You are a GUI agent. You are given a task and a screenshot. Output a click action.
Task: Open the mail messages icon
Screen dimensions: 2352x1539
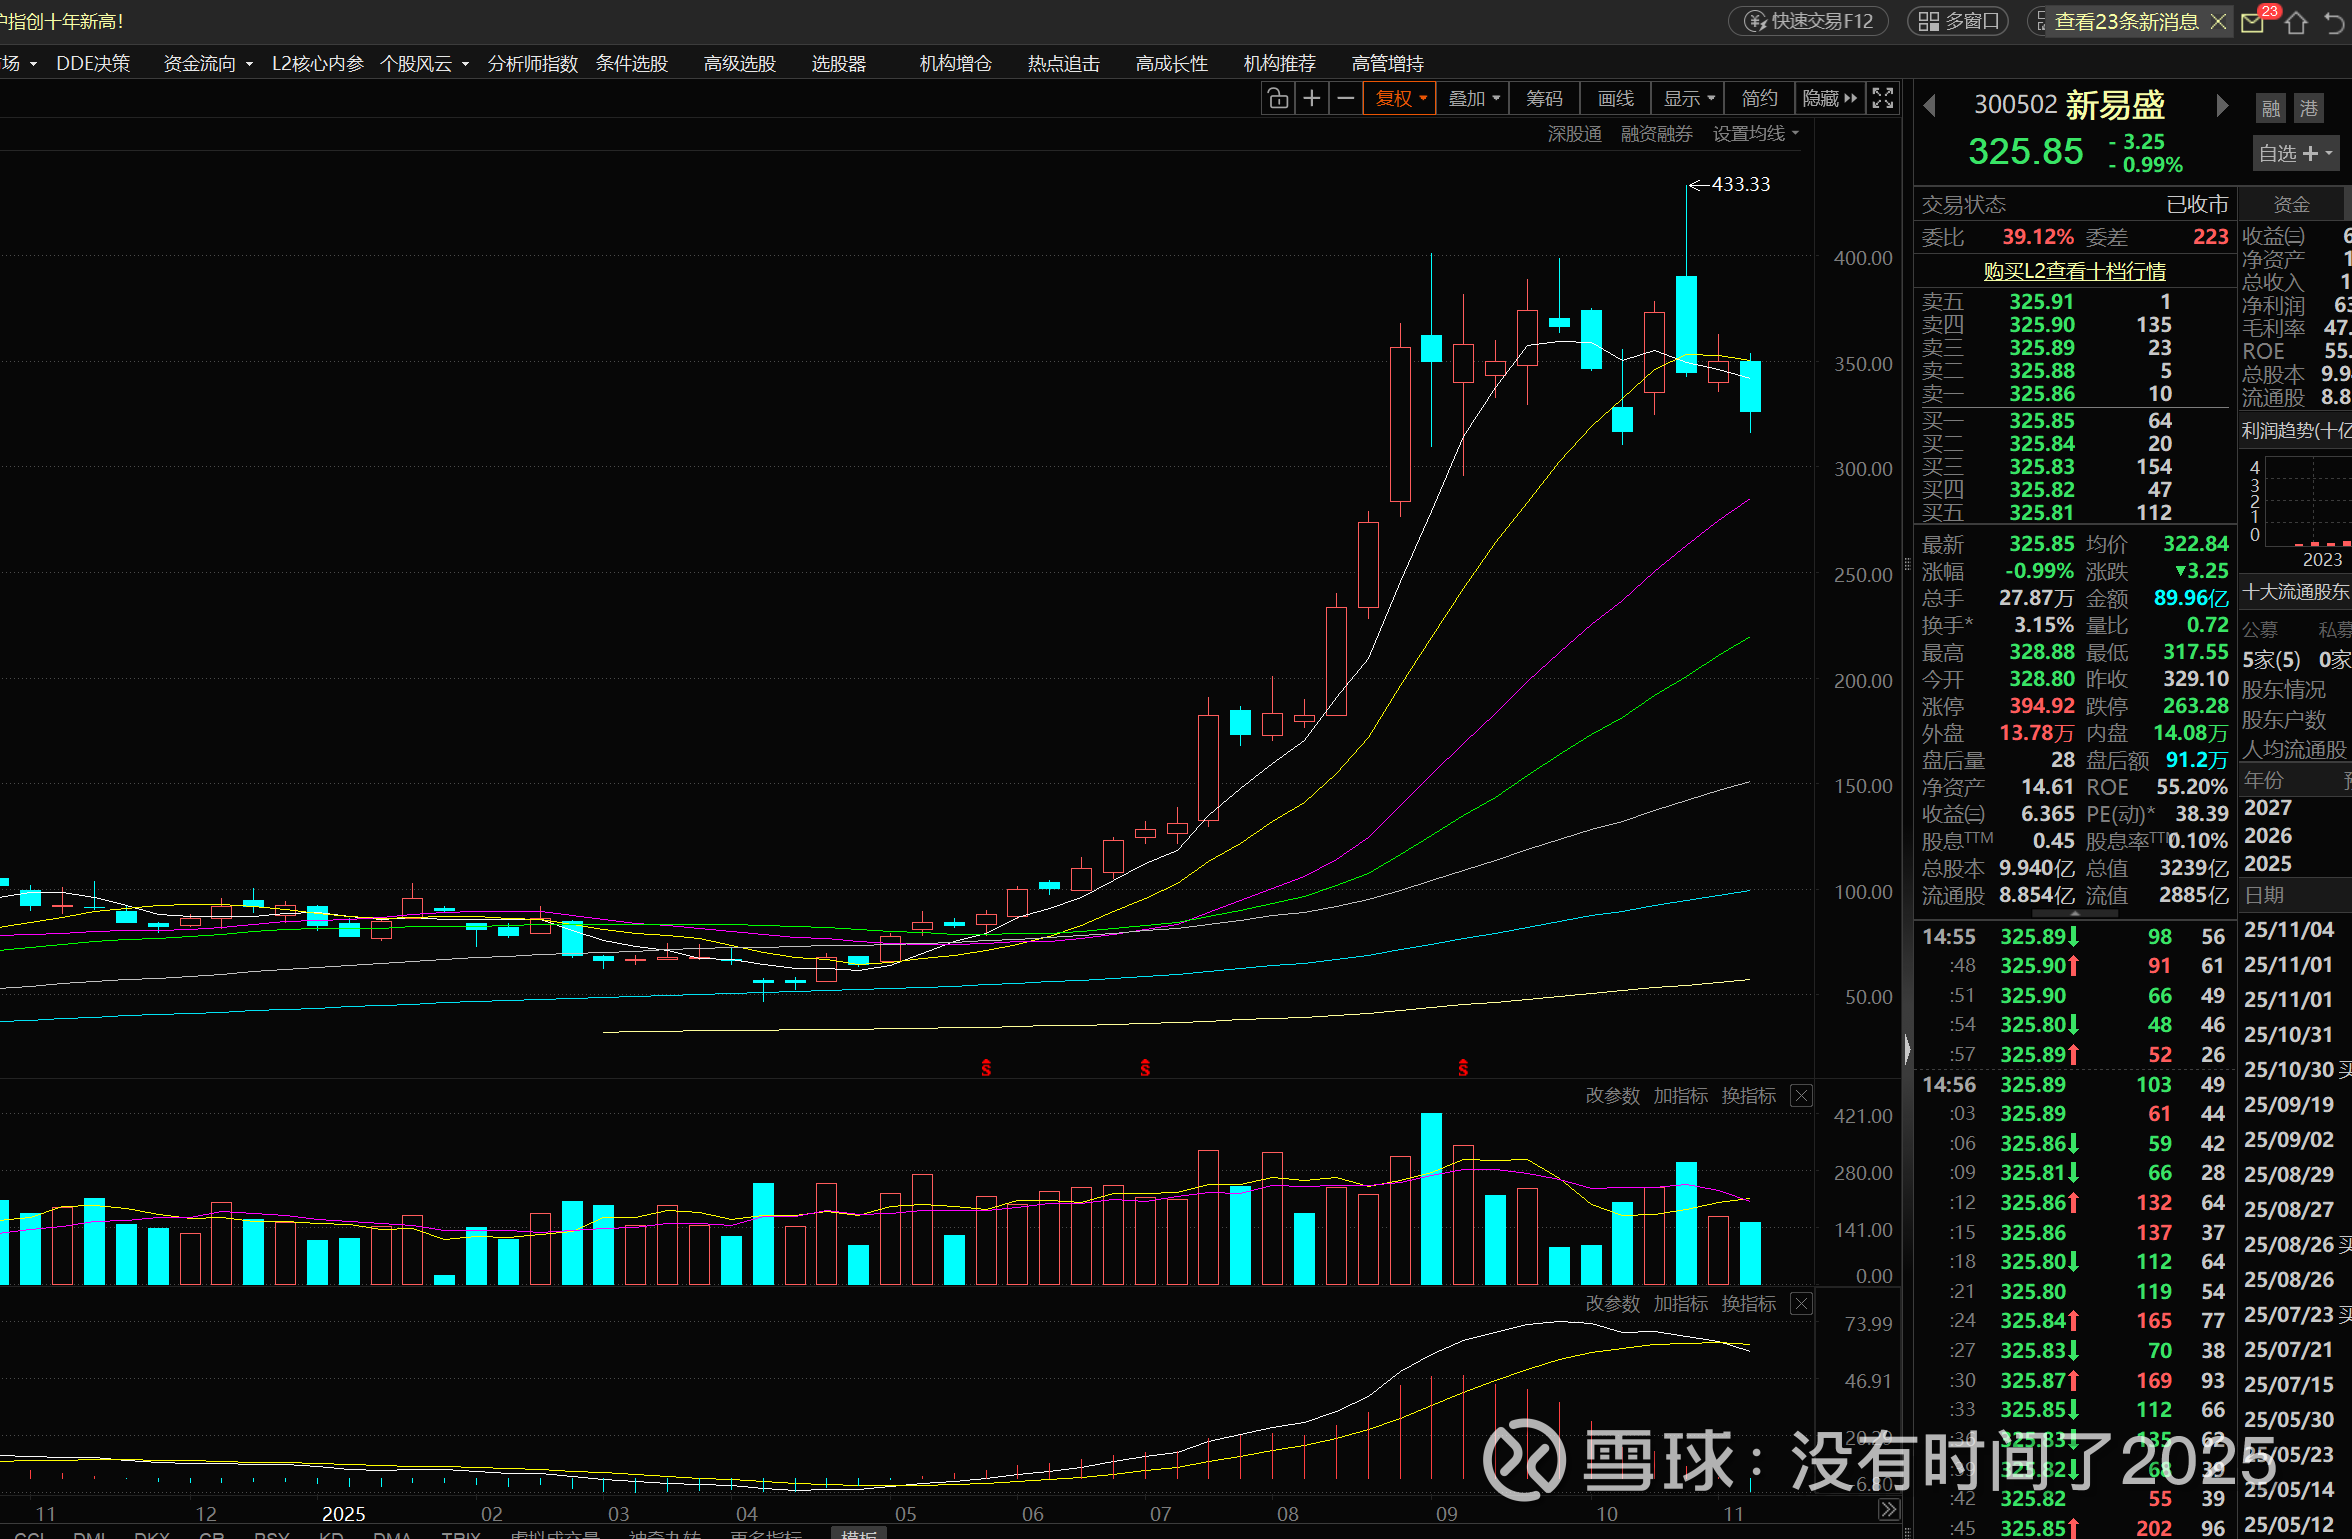pos(2254,22)
